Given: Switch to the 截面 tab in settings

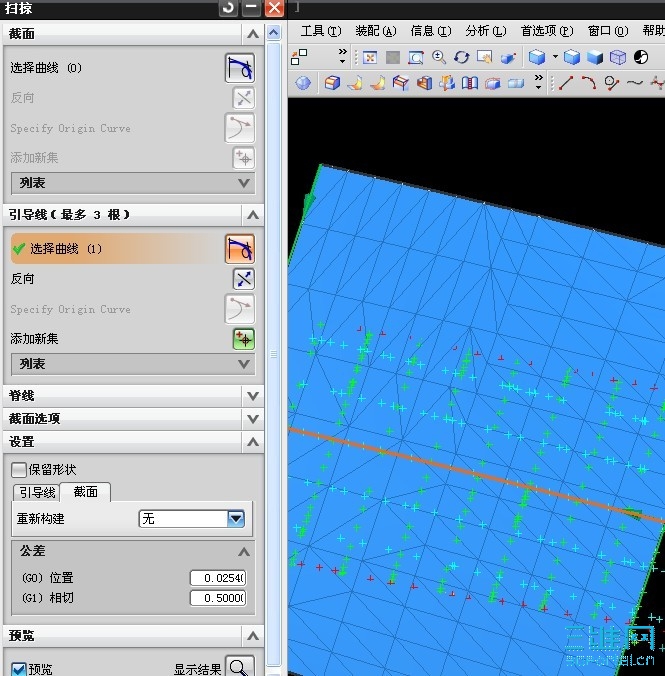Looking at the screenshot, I should [85, 492].
